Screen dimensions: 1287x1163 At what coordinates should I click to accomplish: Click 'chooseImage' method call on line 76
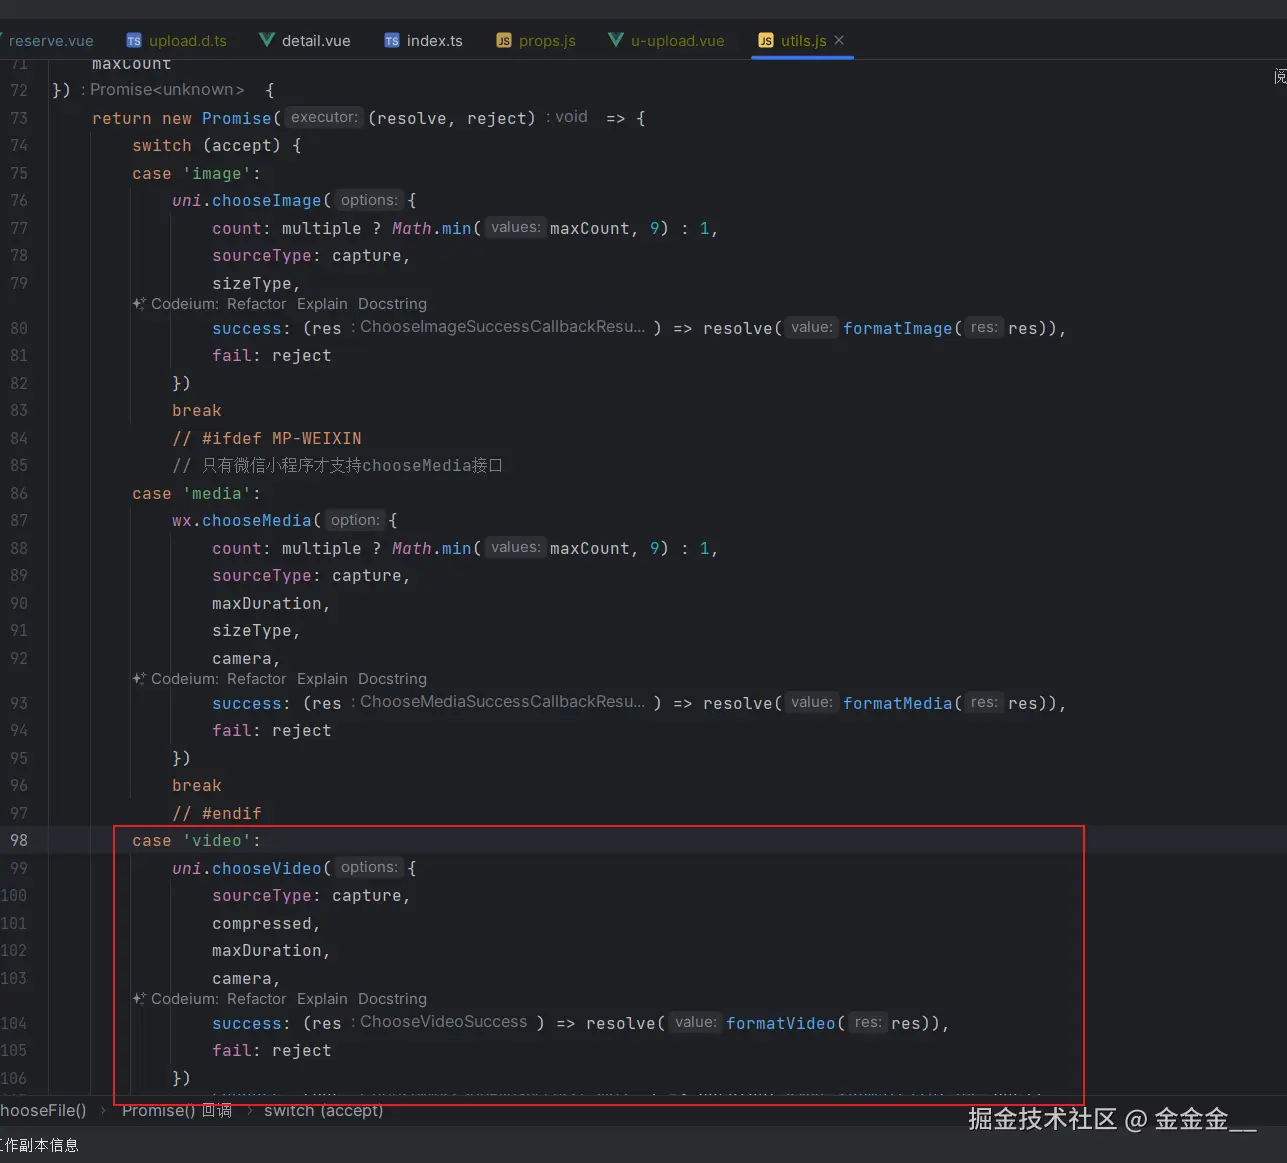266,201
